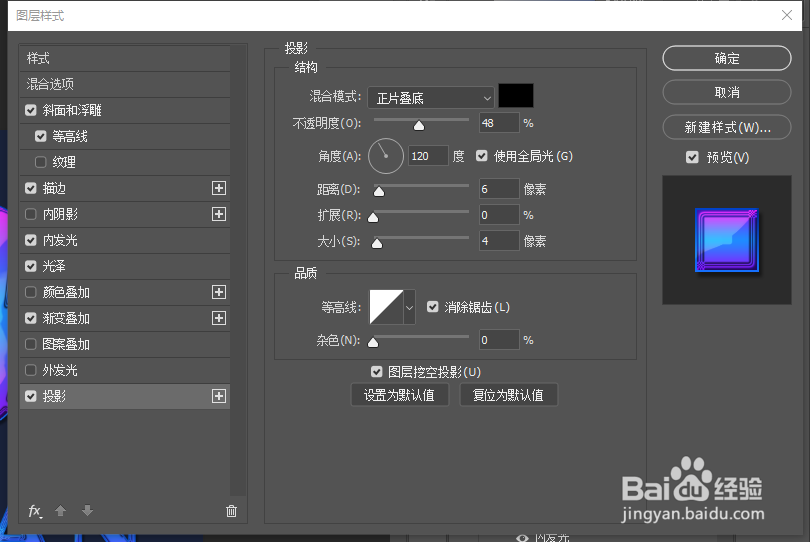Click the 距离 field showing 6
The height and width of the screenshot is (542, 810).
click(x=499, y=189)
